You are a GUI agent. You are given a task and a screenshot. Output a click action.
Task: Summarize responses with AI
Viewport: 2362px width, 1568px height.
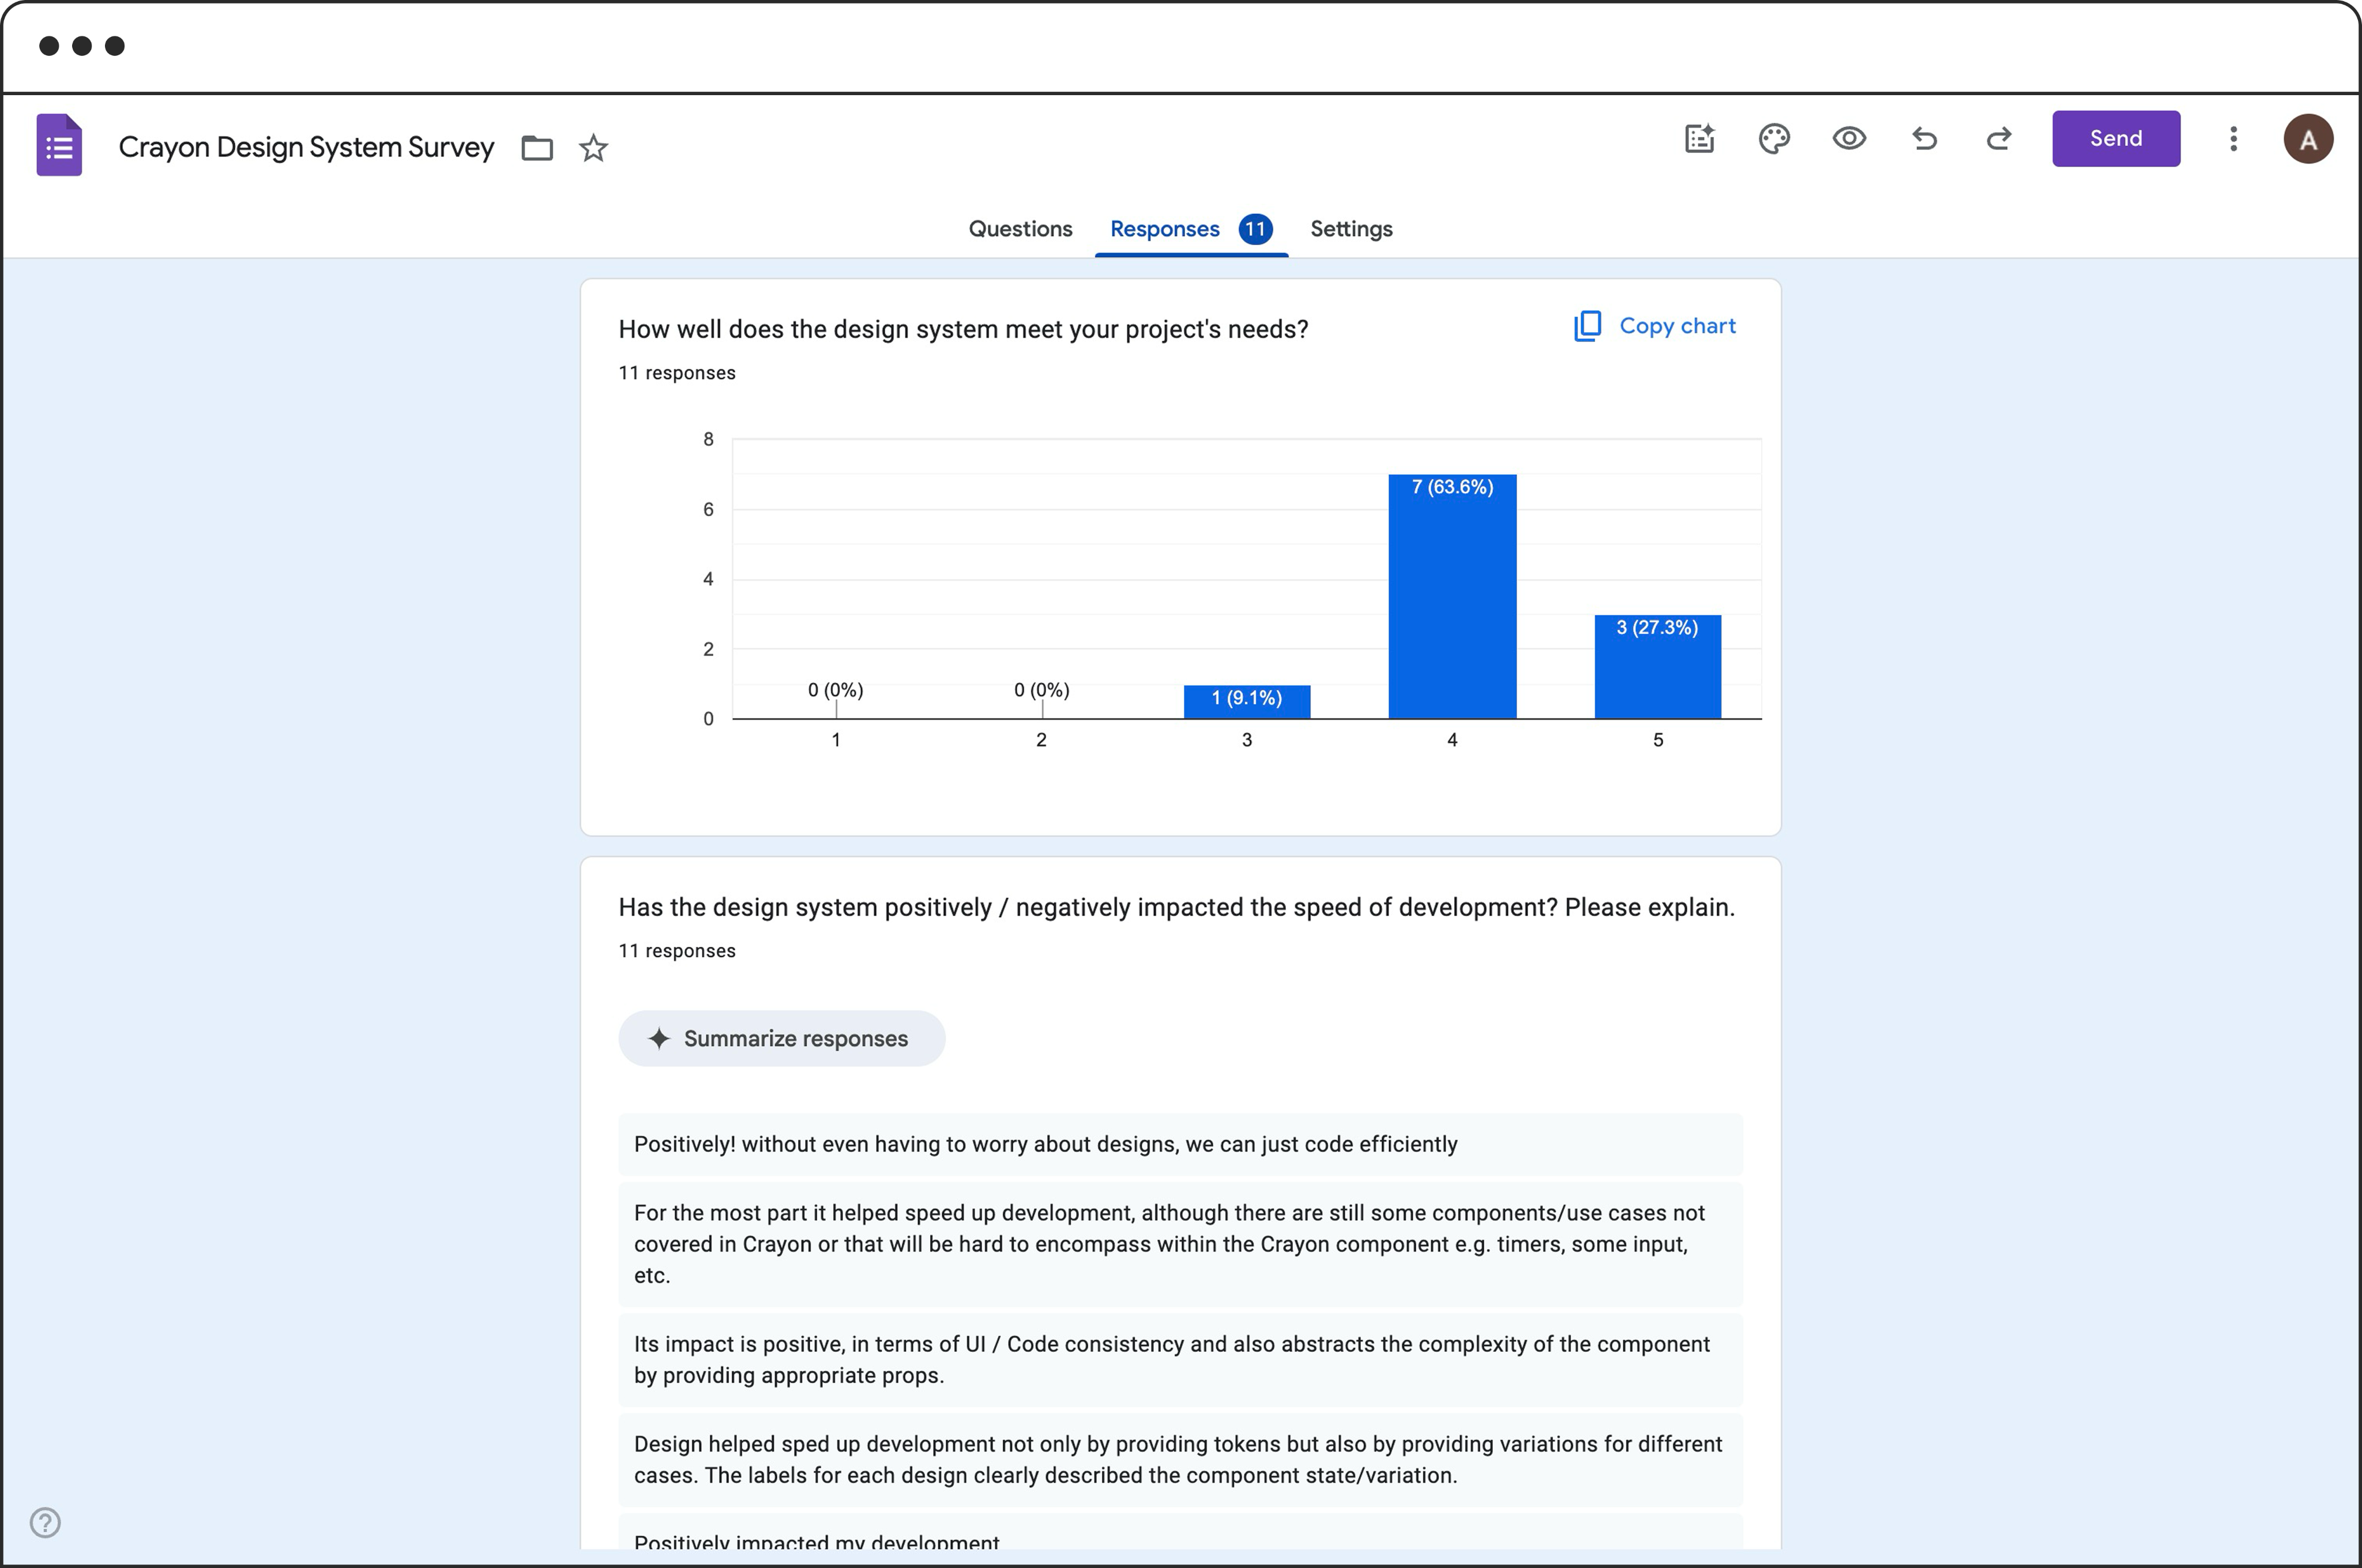pyautogui.click(x=782, y=1038)
